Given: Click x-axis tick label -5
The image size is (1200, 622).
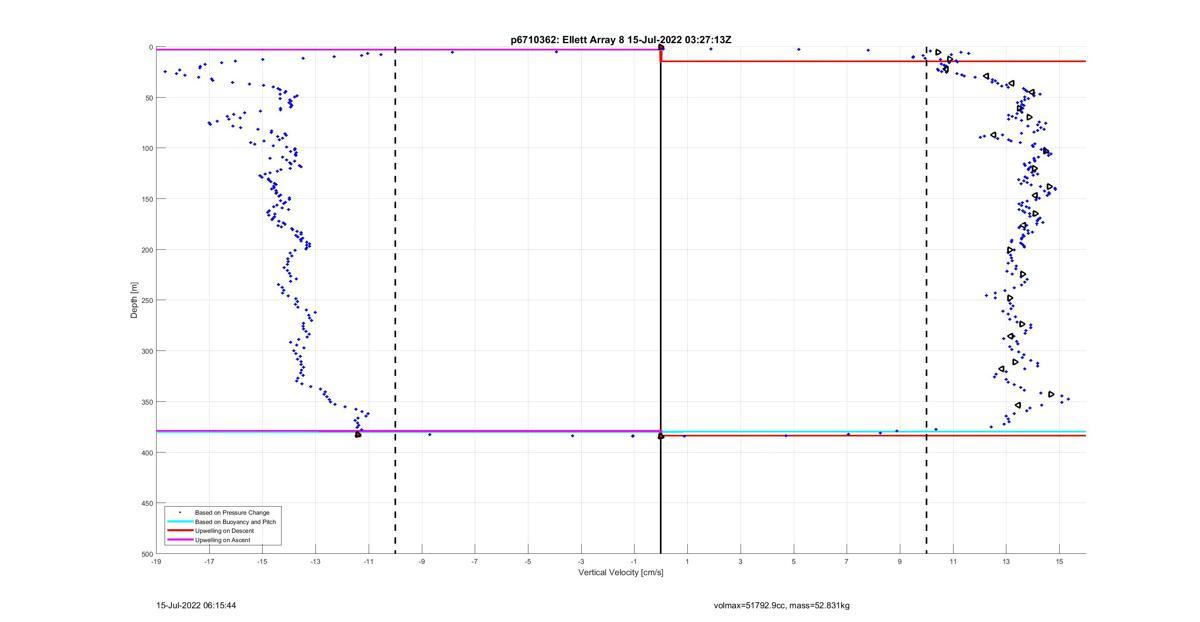Looking at the screenshot, I should (x=528, y=561).
